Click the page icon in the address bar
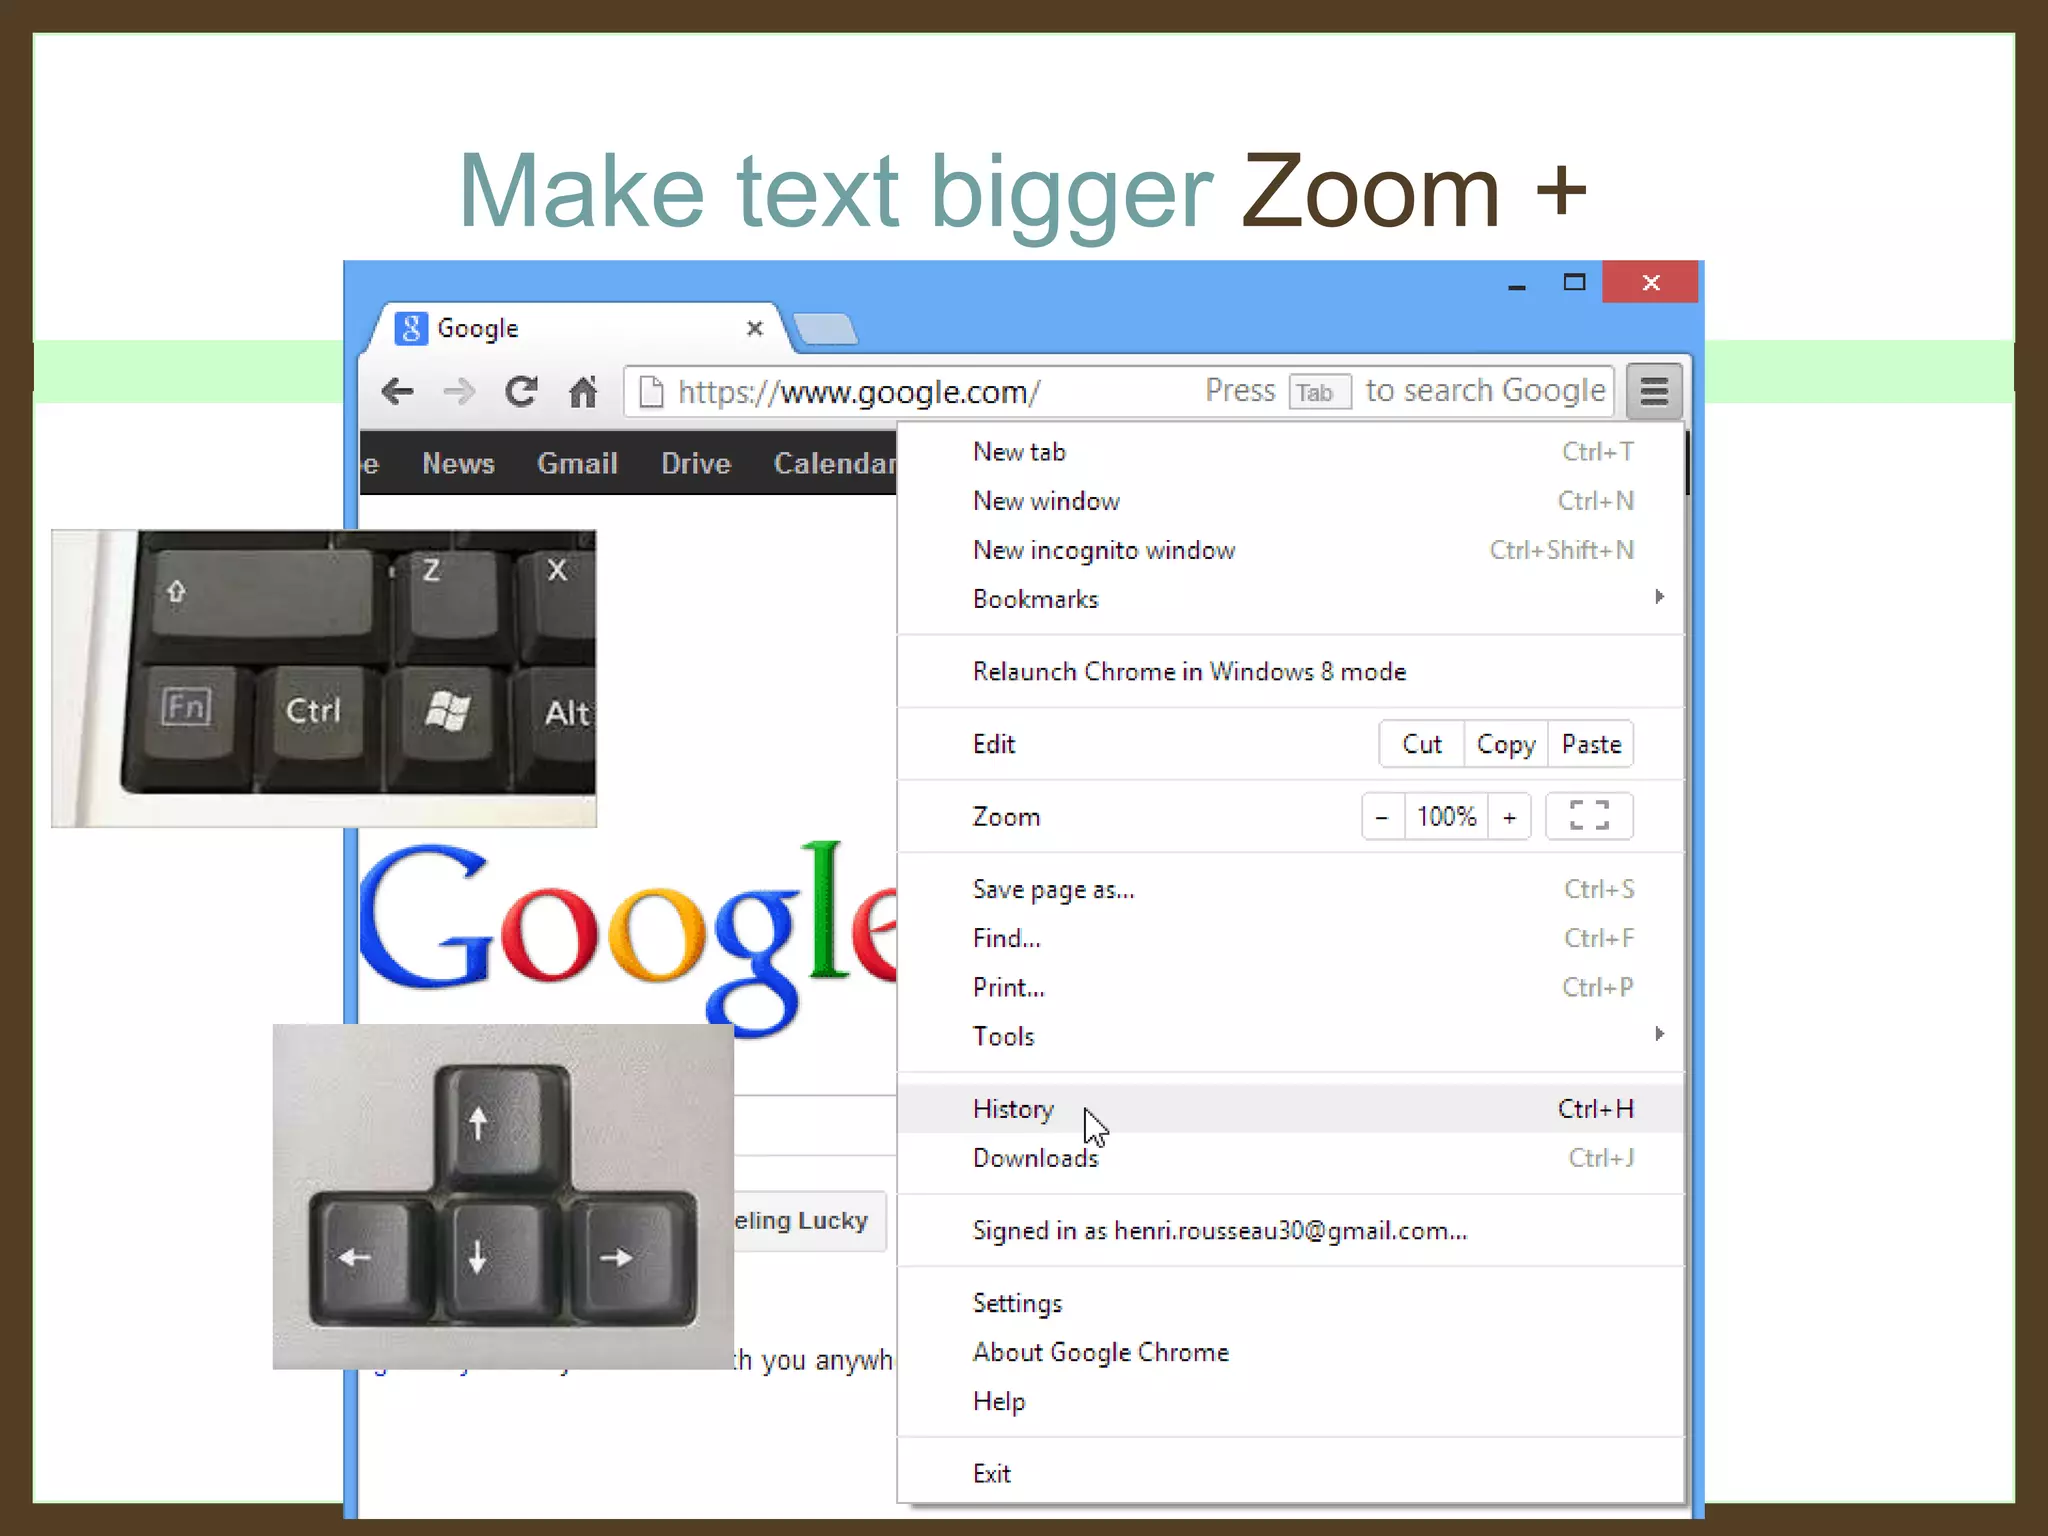Image resolution: width=2048 pixels, height=1536 pixels. (651, 391)
